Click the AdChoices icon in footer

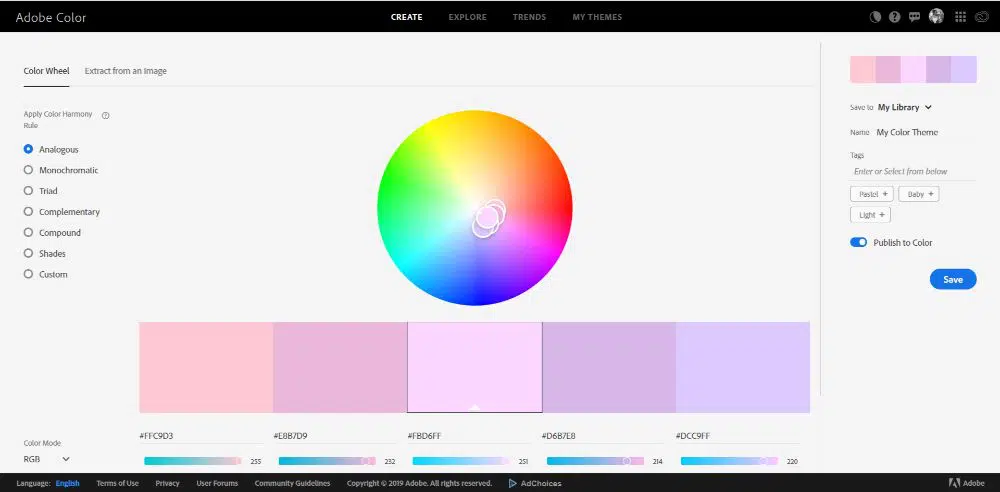click(514, 483)
